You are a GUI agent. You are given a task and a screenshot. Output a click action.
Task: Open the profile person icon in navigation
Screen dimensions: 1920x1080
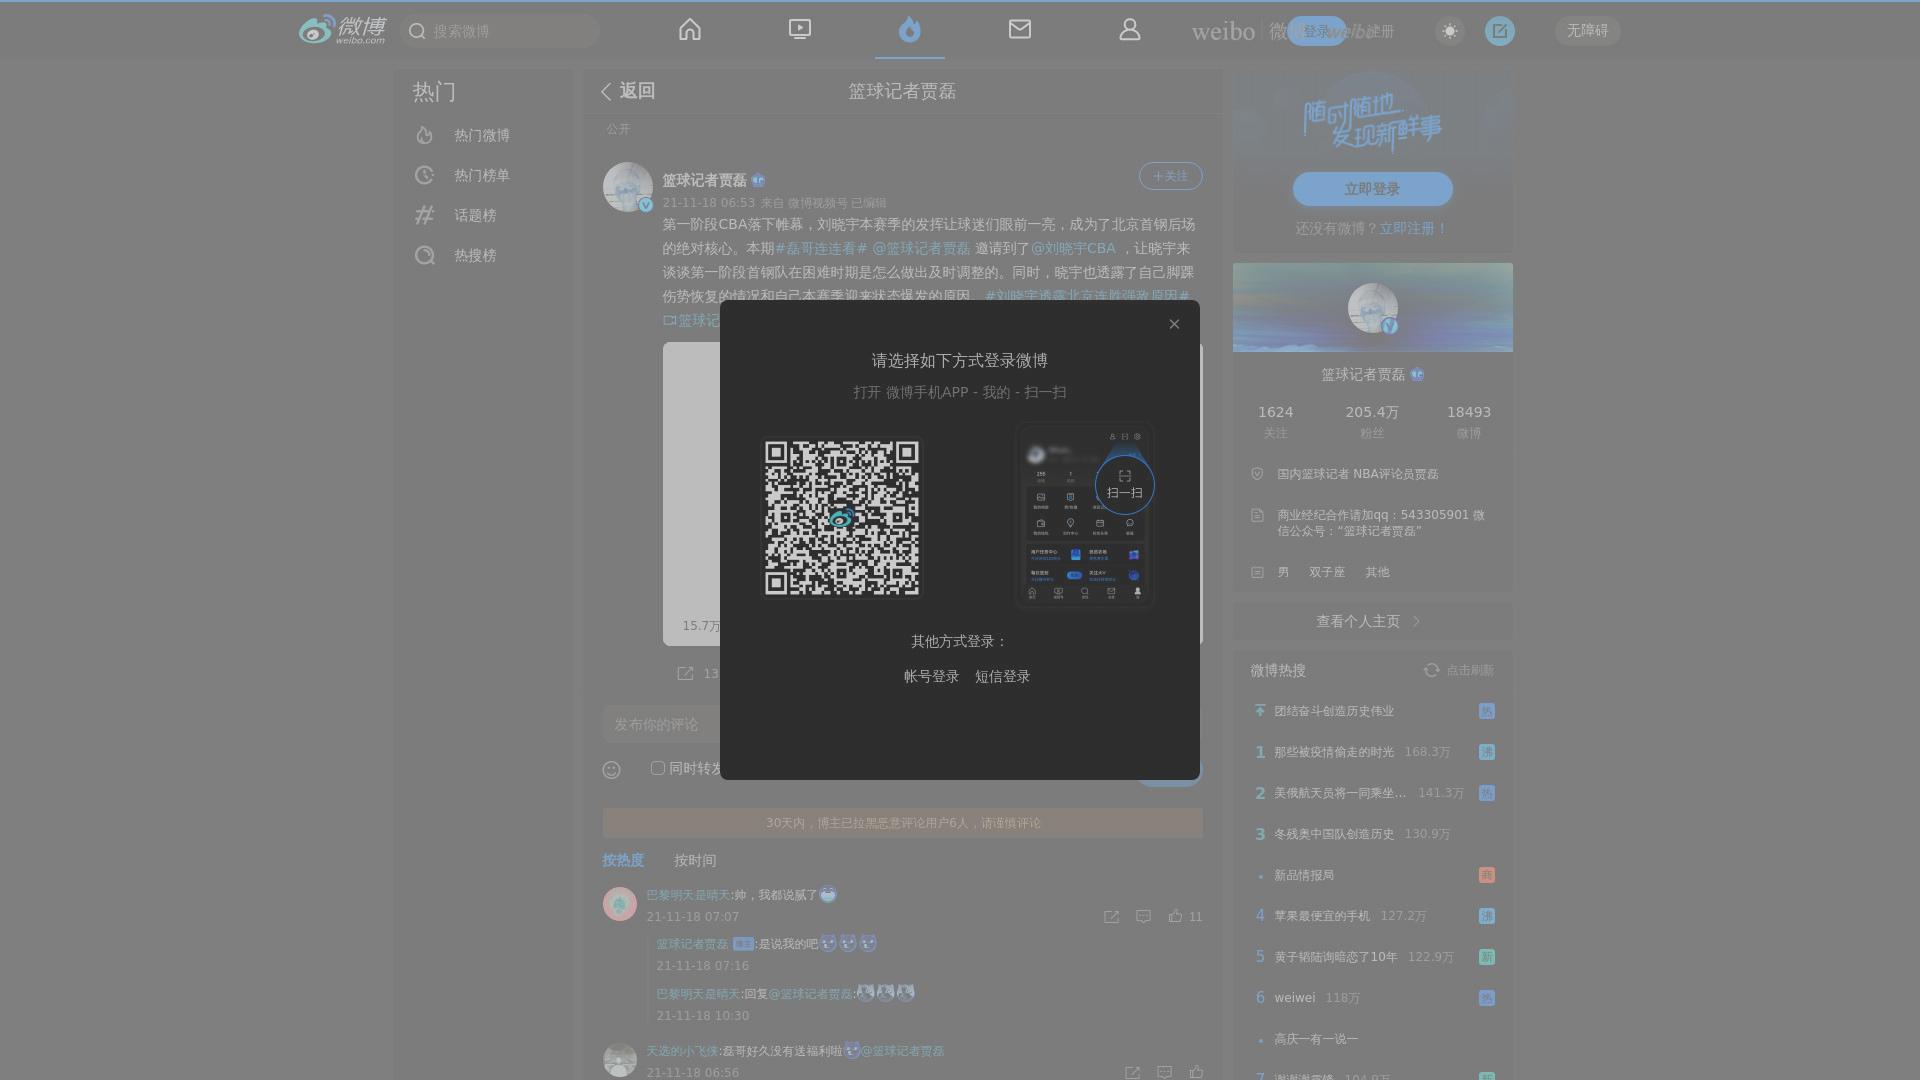tap(1130, 30)
